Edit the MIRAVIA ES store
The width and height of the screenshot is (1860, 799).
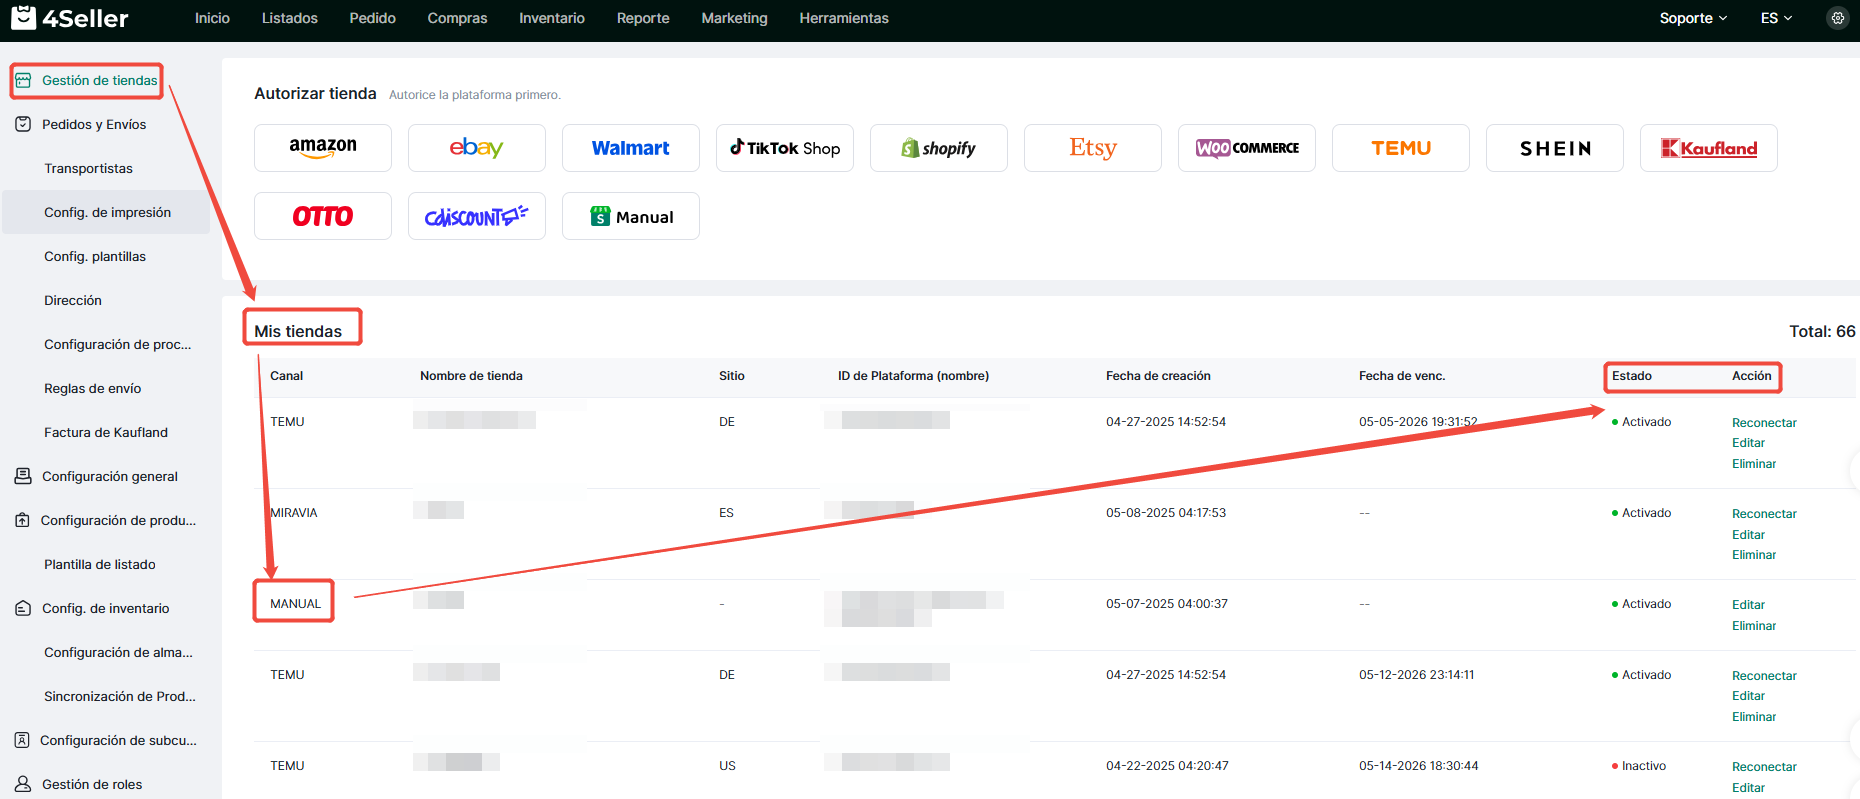click(1748, 535)
